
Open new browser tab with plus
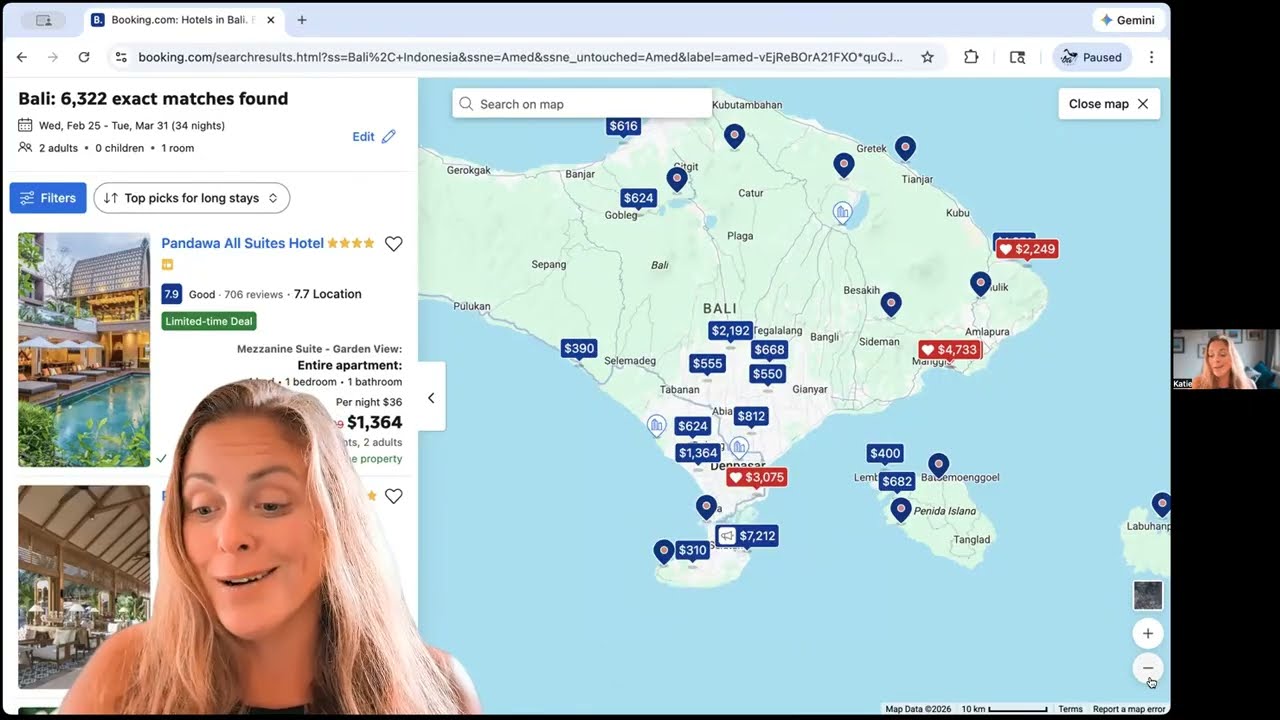coord(302,20)
